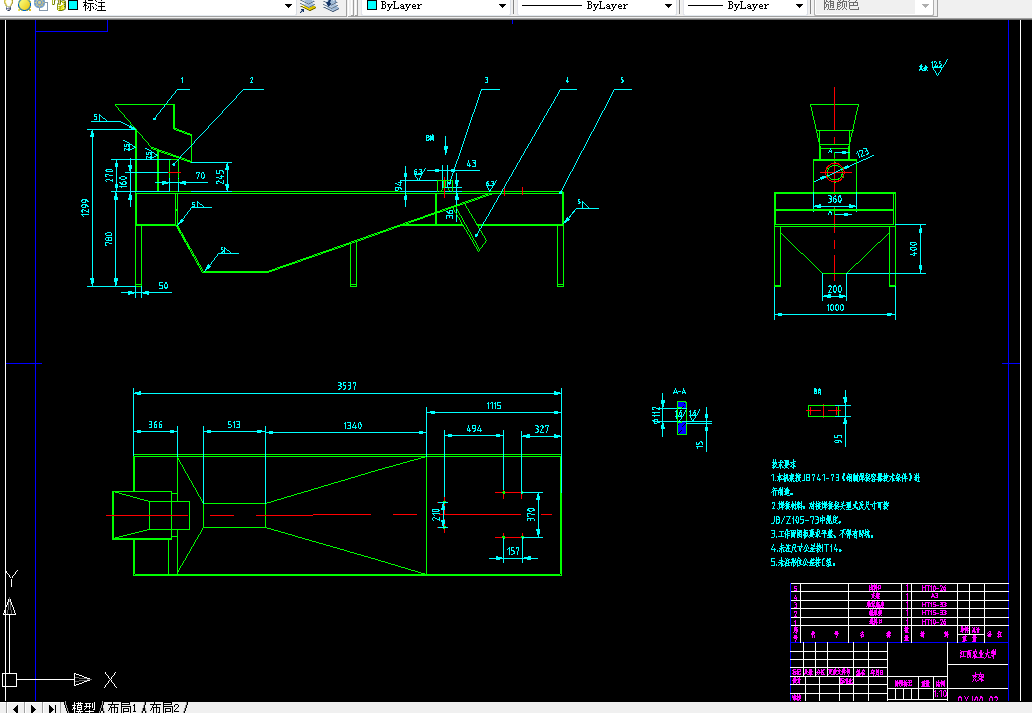Select the 1000 width dimension in side view
The image size is (1032, 713).
point(835,307)
